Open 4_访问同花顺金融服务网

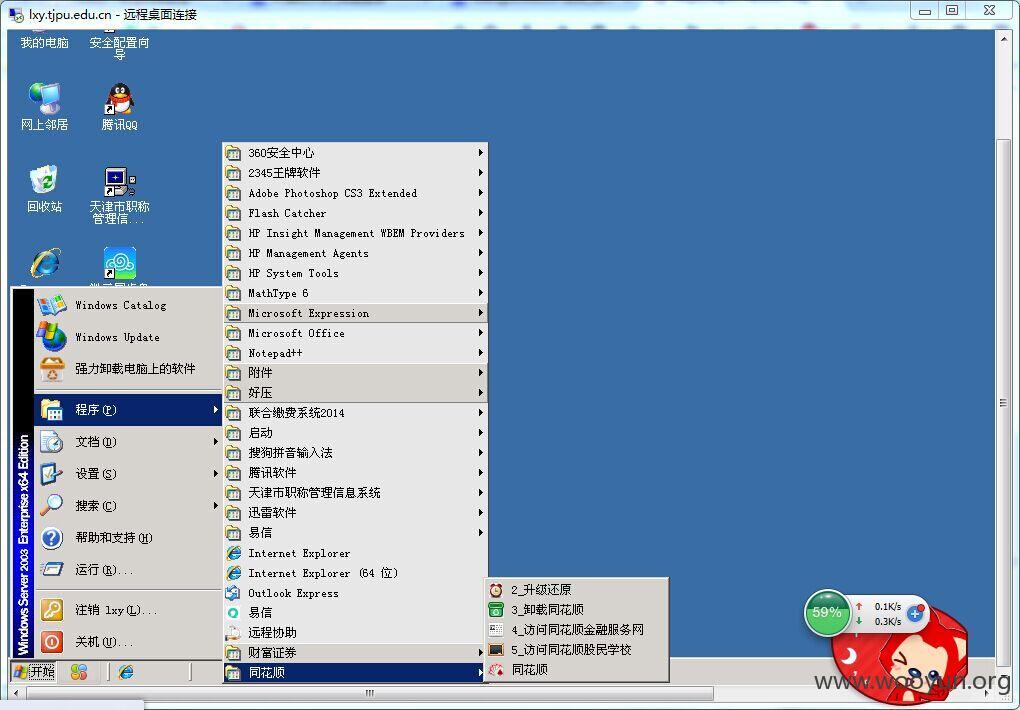(x=577, y=630)
